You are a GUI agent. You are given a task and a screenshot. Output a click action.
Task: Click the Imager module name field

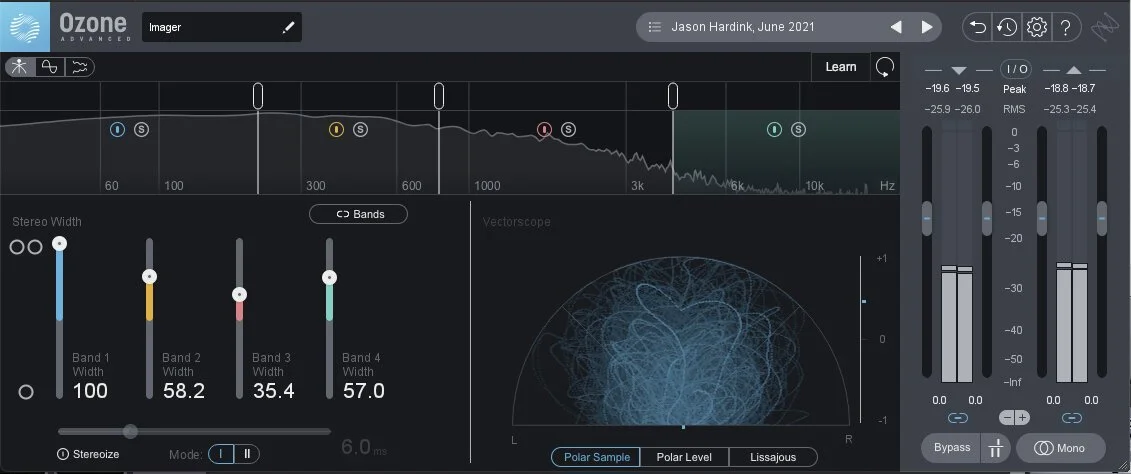point(221,27)
